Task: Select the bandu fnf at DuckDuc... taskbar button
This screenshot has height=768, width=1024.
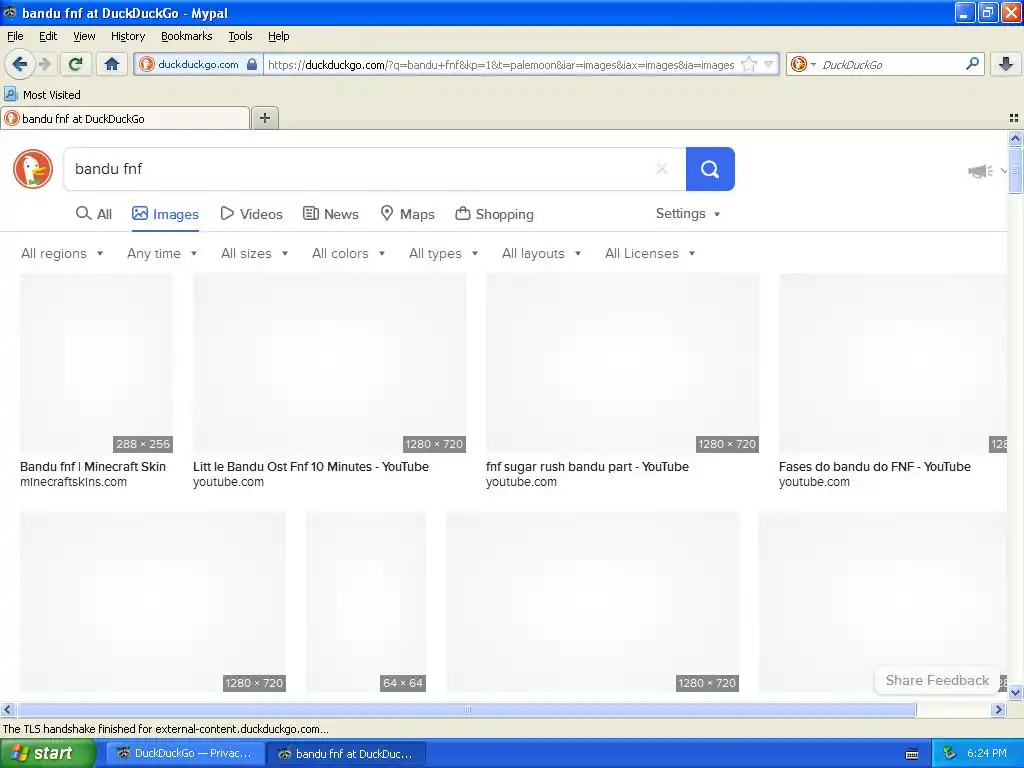Action: coord(346,753)
